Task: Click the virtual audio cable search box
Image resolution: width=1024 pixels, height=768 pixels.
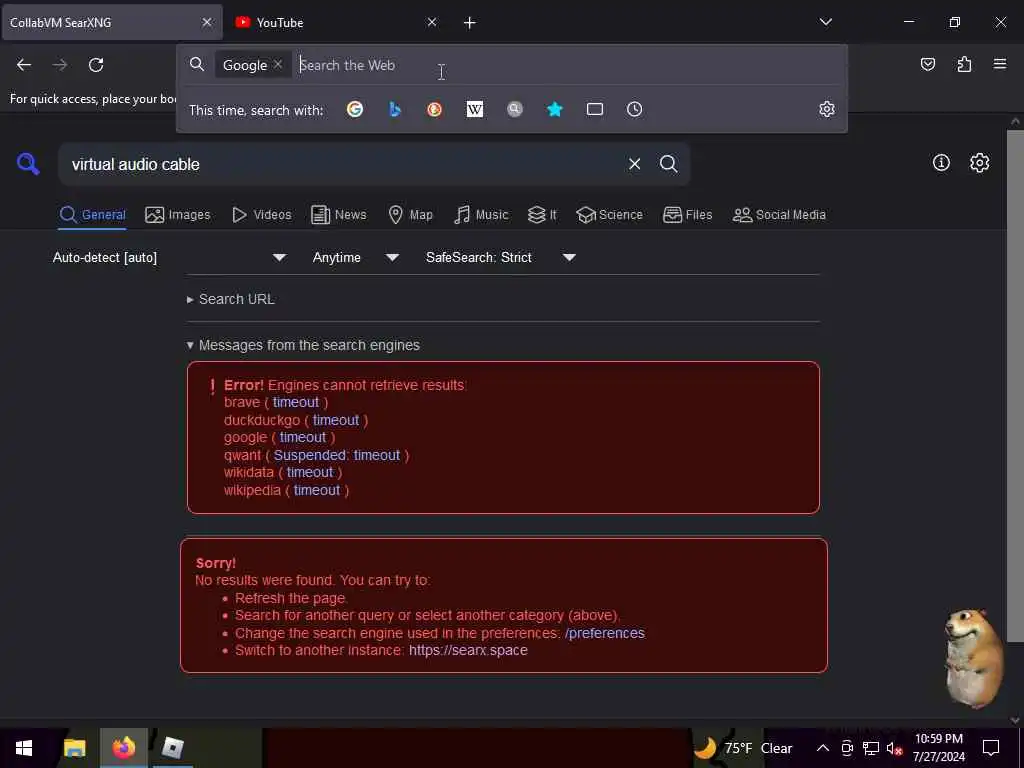Action: 343,164
